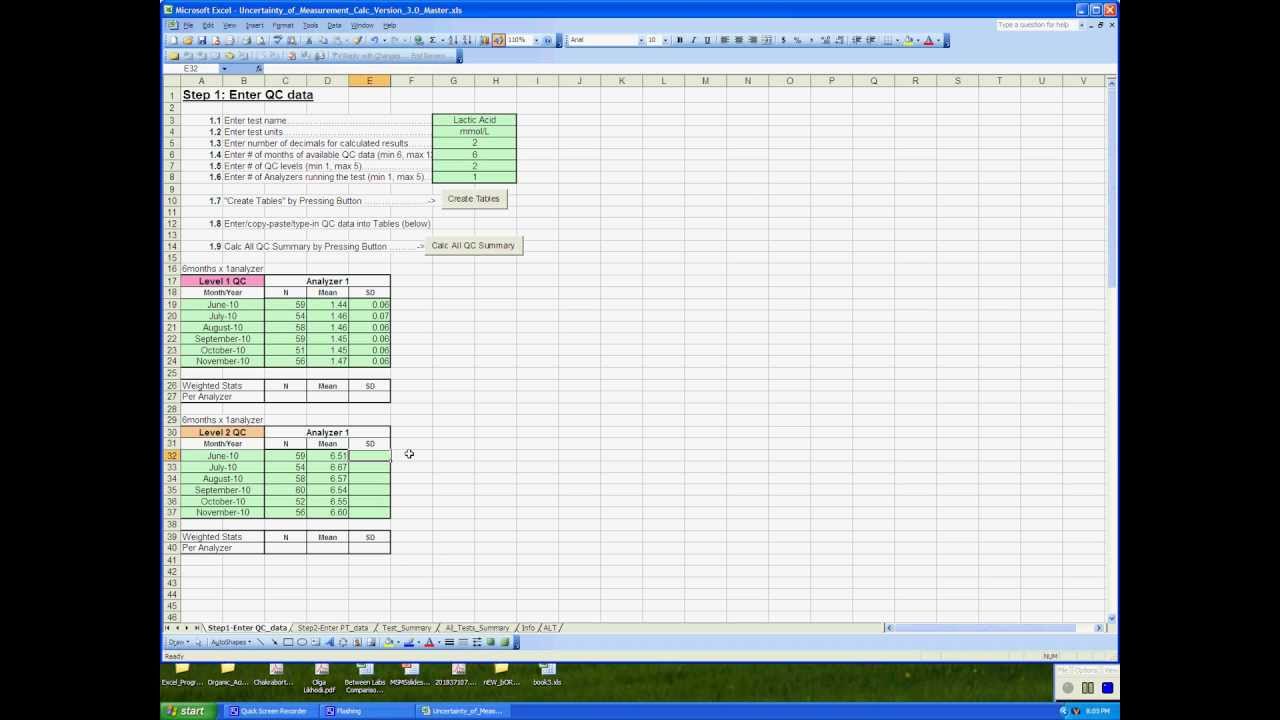Toggle Bold formatting
Viewport: 1280px width, 720px height.
click(x=680, y=40)
